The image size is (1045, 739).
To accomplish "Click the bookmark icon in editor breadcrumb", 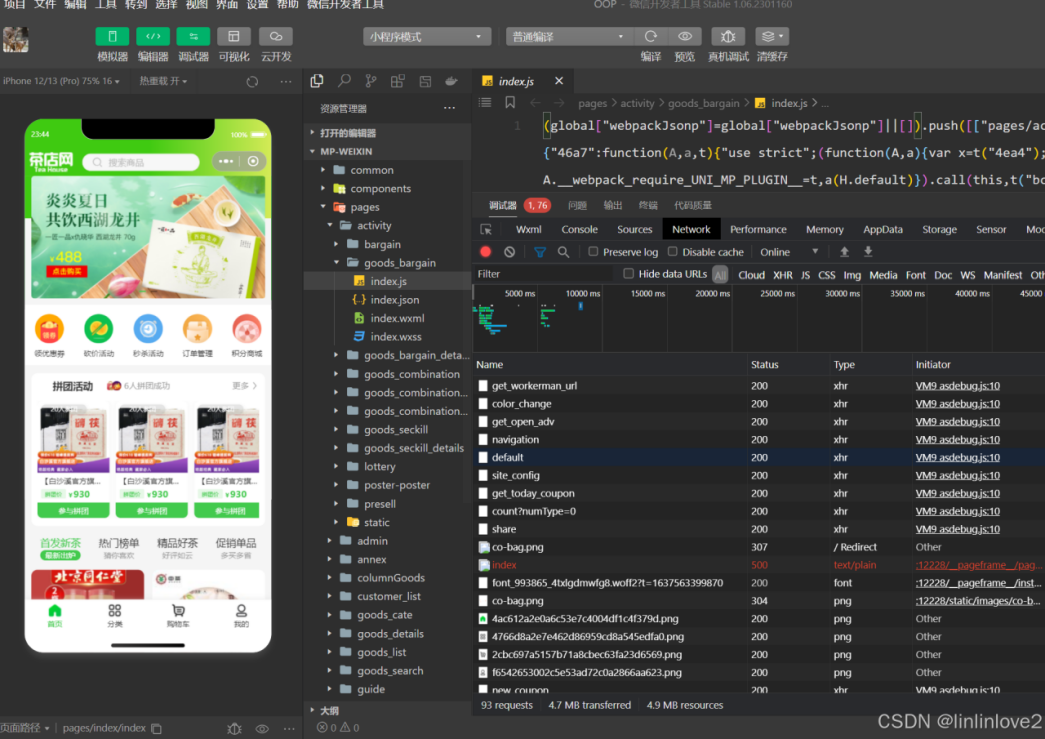I will pyautogui.click(x=510, y=103).
